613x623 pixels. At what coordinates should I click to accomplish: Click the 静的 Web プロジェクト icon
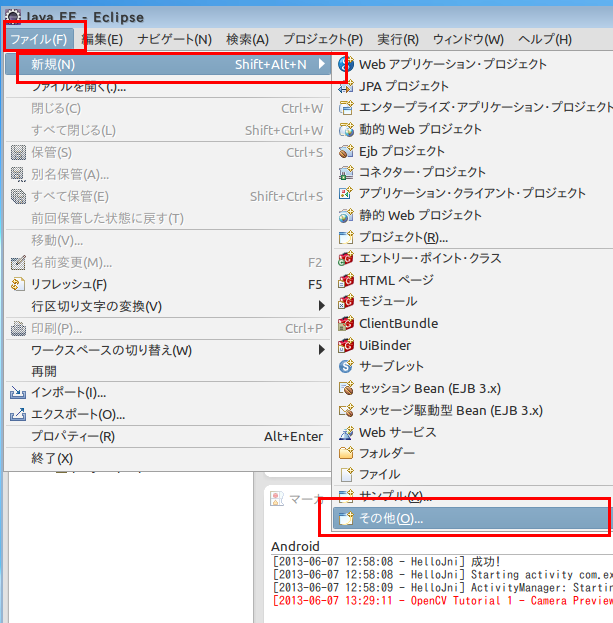(x=346, y=215)
